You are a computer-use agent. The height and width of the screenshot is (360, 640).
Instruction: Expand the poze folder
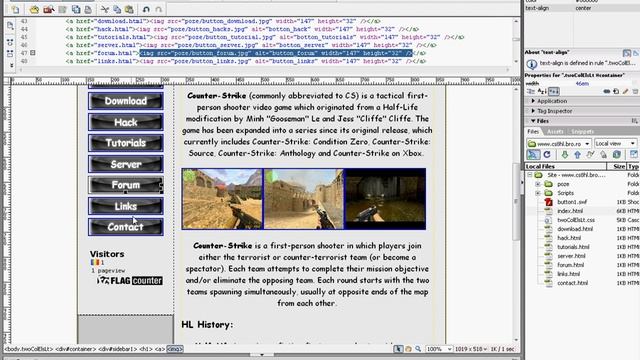click(538, 184)
